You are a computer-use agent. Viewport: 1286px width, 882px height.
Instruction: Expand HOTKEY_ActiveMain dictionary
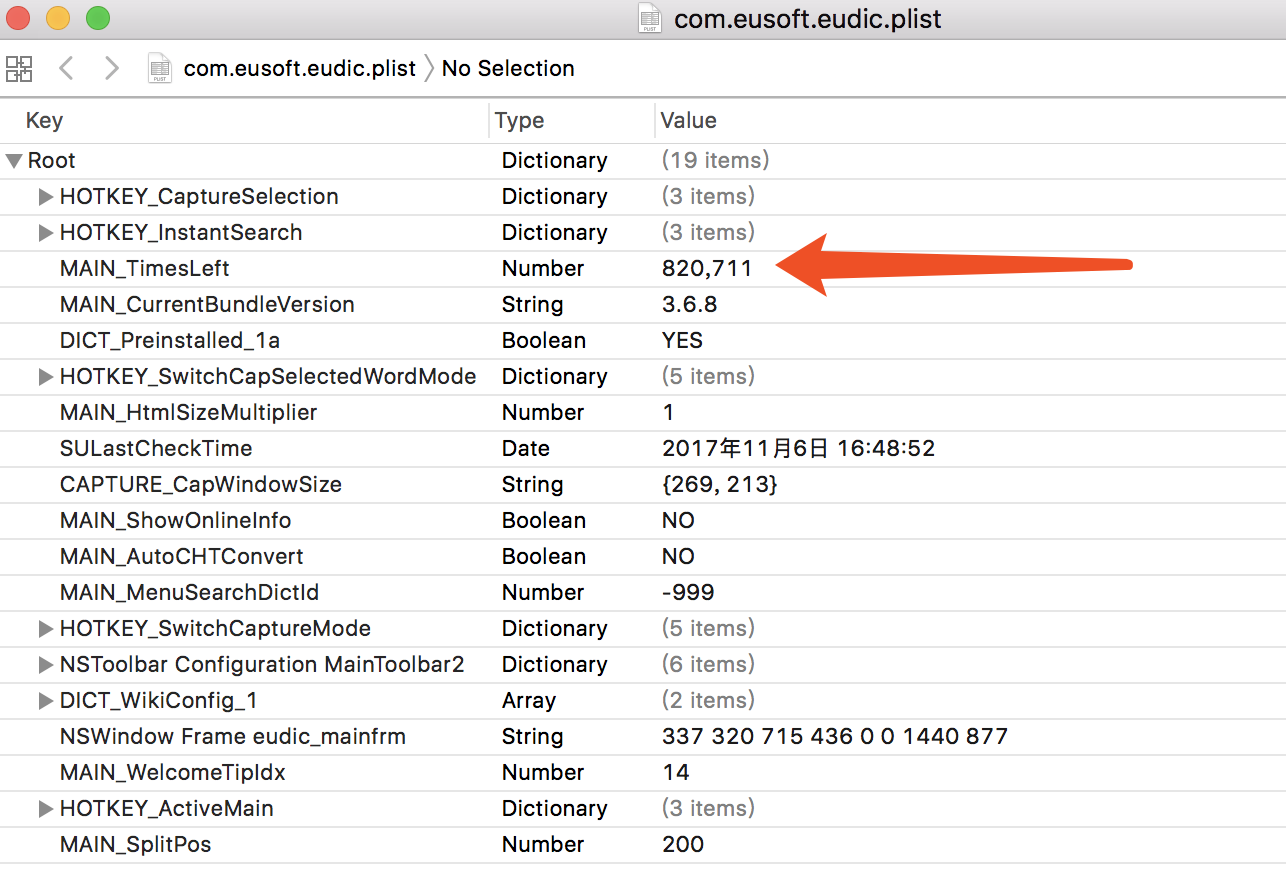[45, 809]
